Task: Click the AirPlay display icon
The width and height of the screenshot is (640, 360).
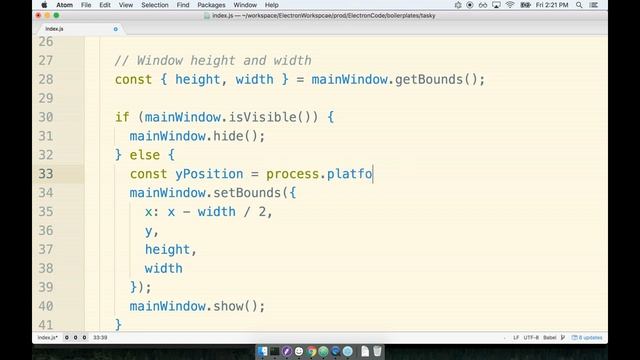Action: 496,5
